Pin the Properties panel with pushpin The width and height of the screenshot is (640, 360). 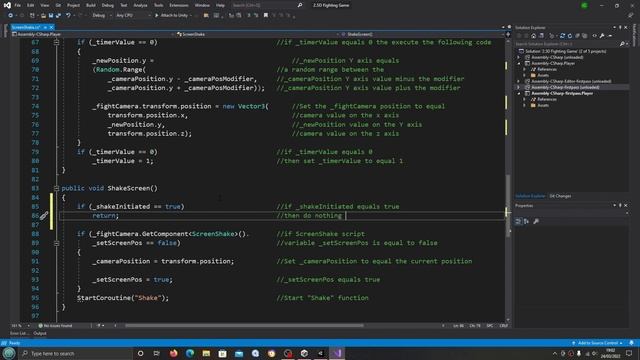point(620,206)
